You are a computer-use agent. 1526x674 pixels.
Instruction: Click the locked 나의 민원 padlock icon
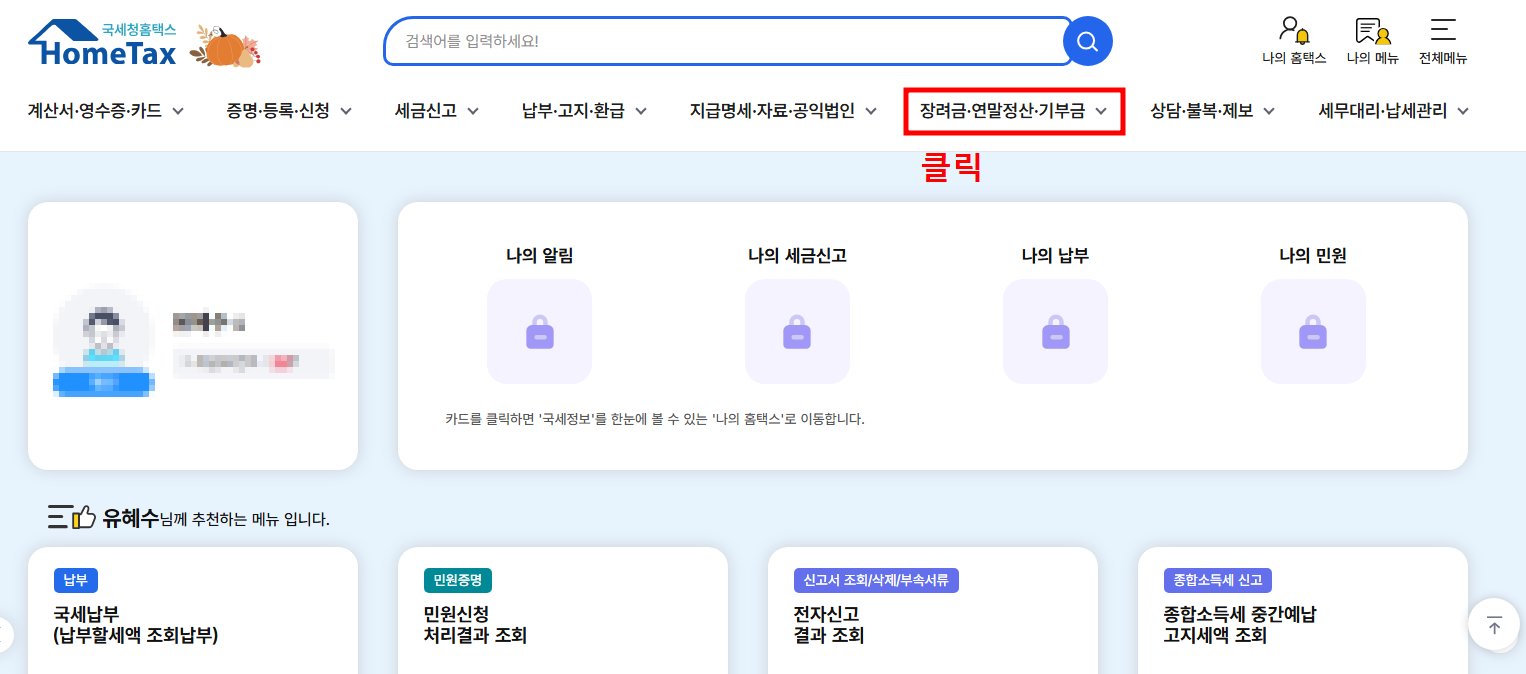(1313, 330)
